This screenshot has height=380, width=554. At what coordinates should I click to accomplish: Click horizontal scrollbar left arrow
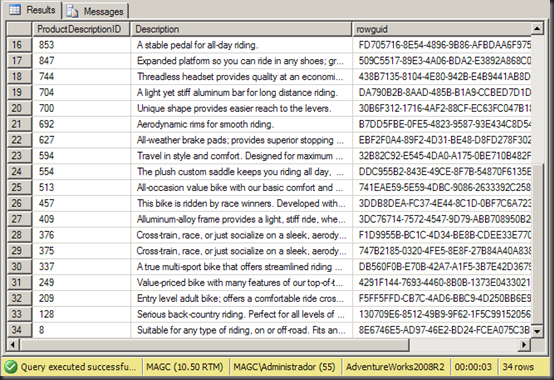(13, 344)
